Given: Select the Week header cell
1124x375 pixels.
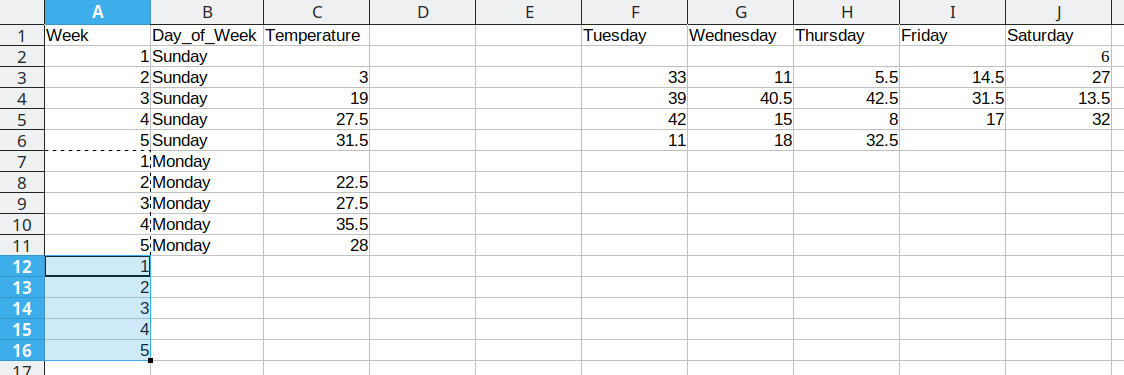Looking at the screenshot, I should (x=97, y=35).
